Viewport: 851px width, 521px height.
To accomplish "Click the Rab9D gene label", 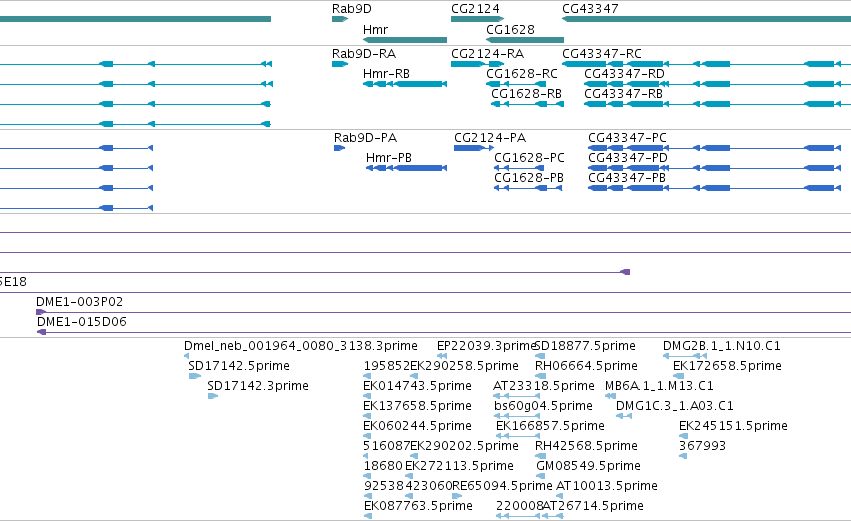I will pos(352,9).
